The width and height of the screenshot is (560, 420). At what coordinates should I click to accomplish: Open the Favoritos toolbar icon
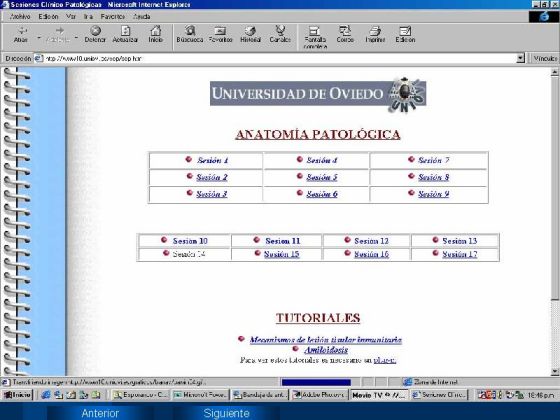tap(220, 31)
